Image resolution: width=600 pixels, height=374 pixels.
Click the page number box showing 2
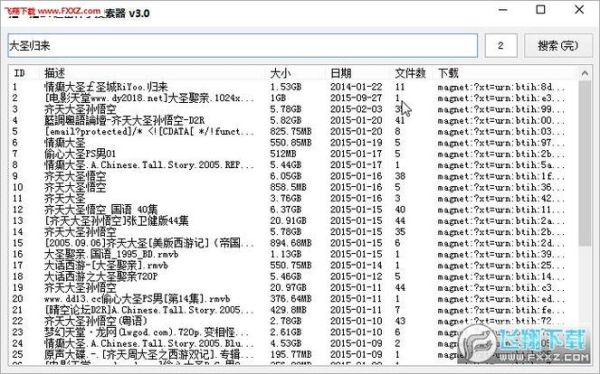pos(501,46)
